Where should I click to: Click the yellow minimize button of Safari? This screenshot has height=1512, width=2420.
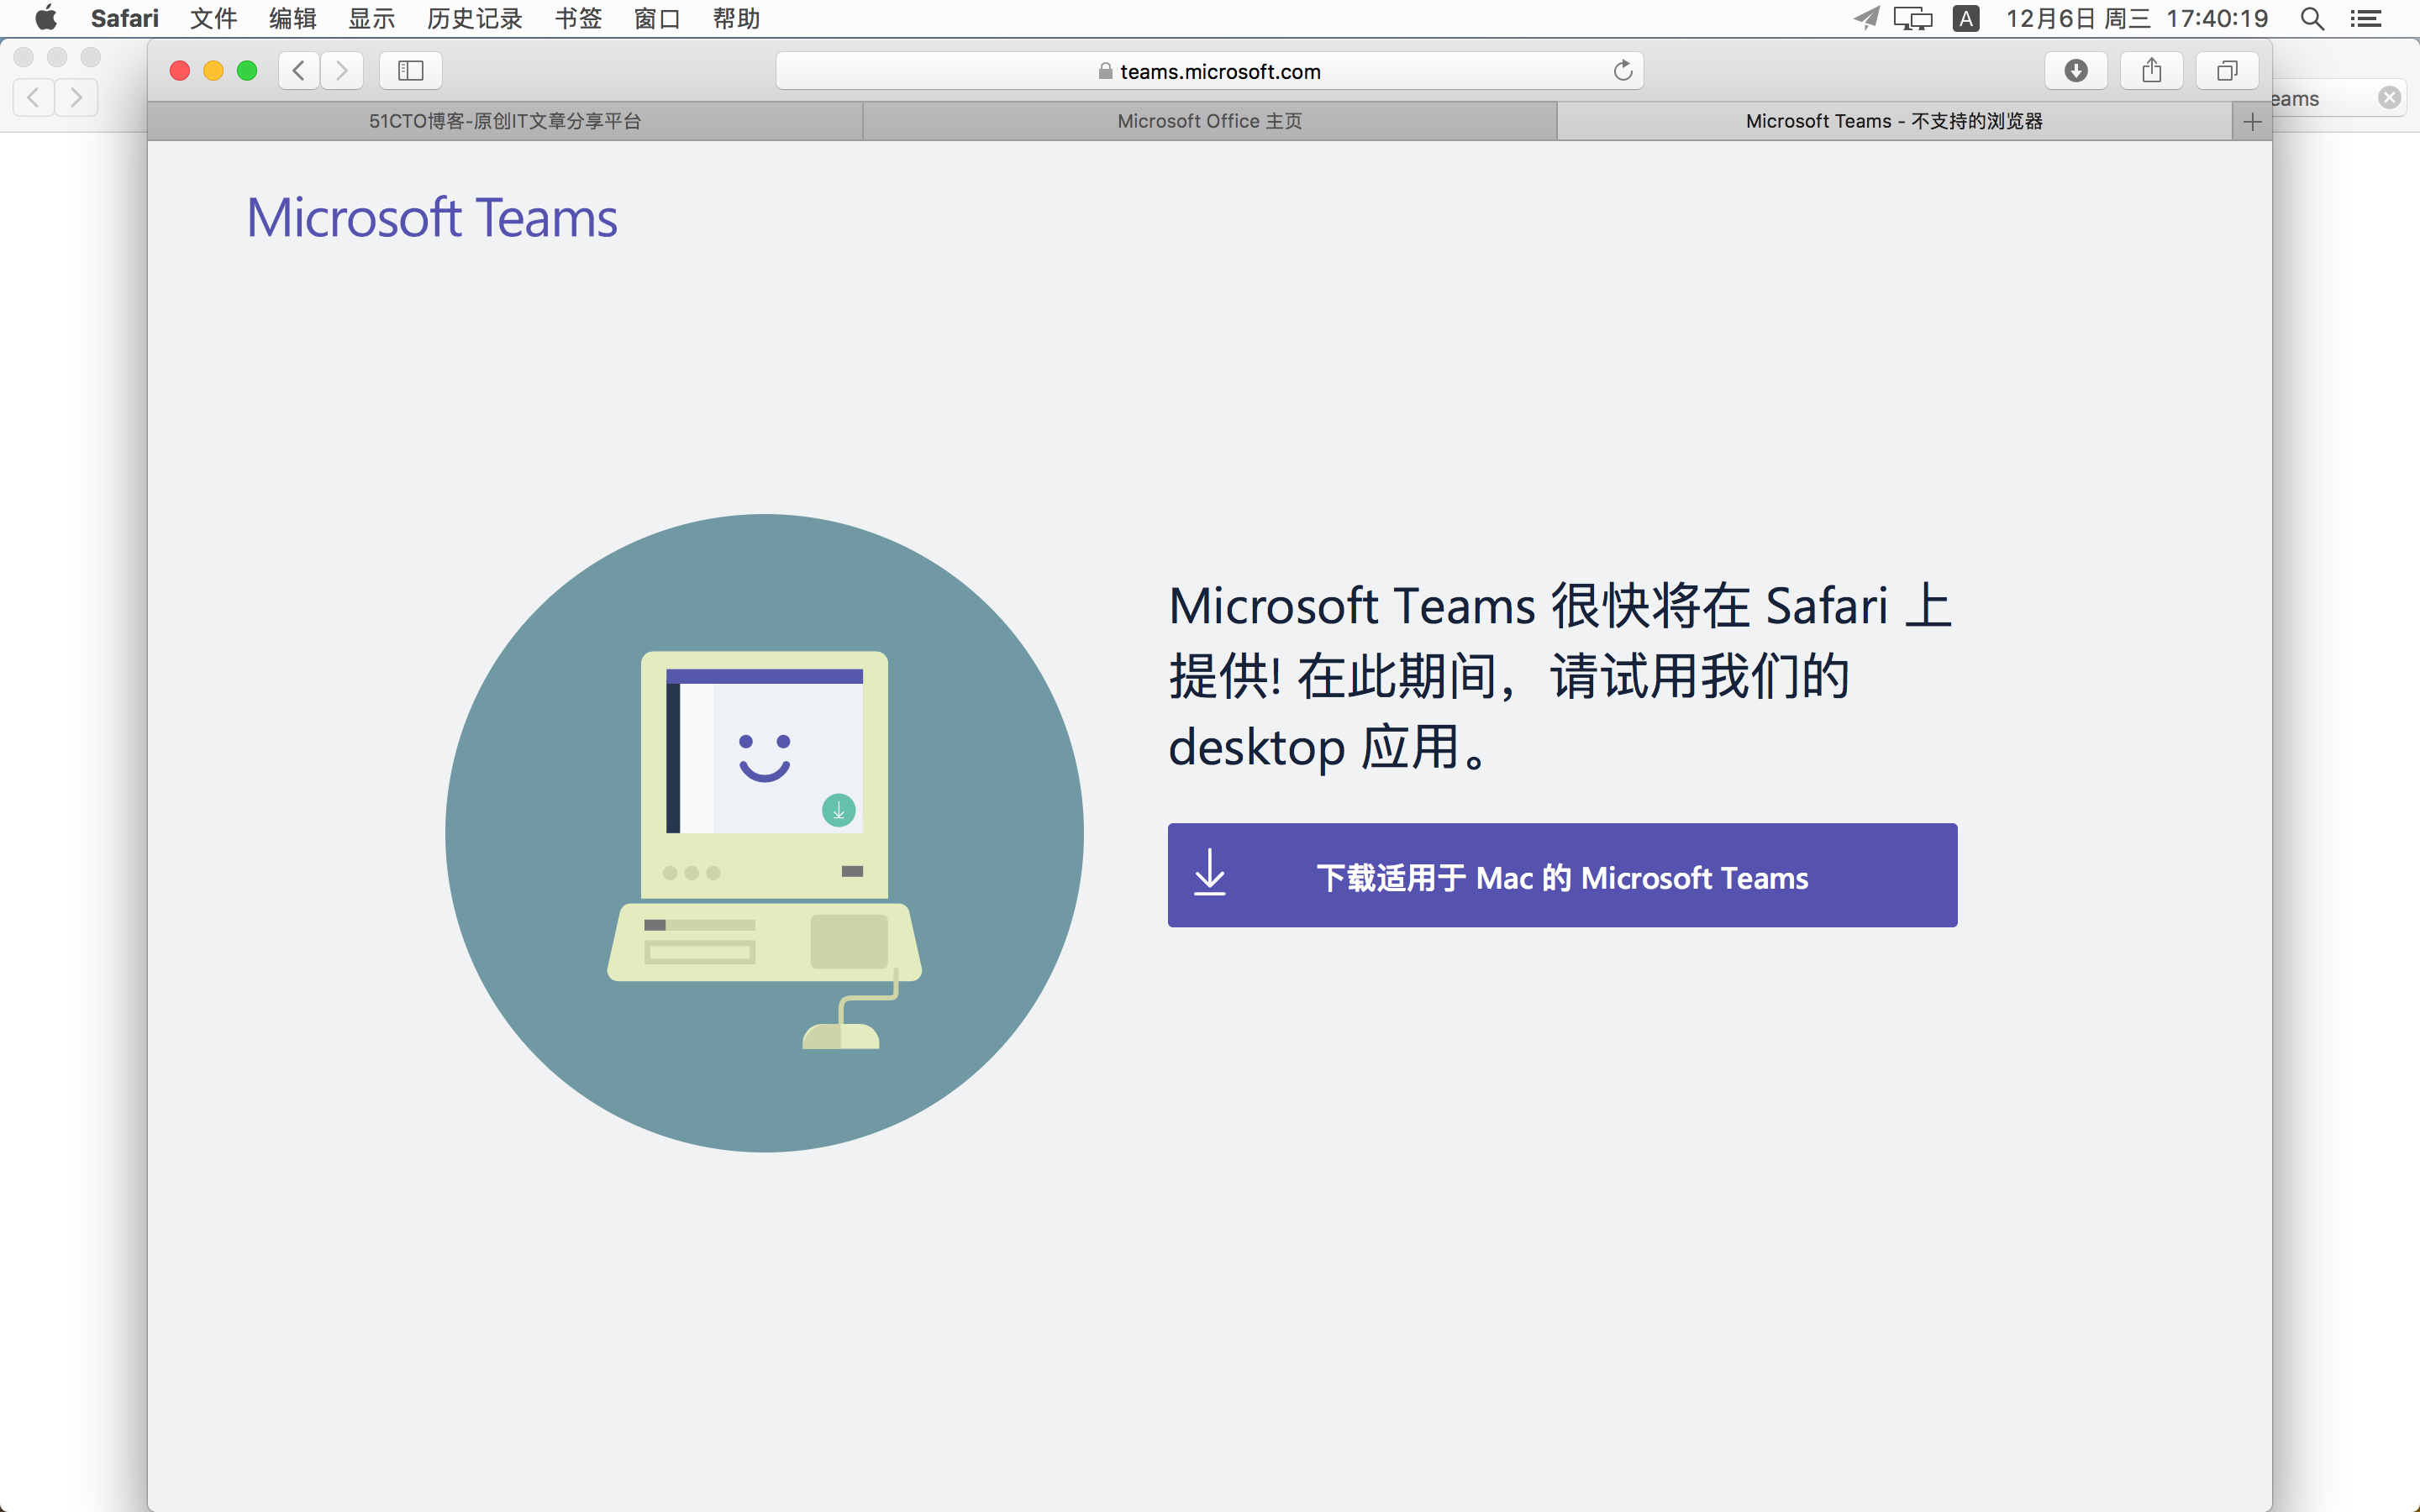pos(213,70)
